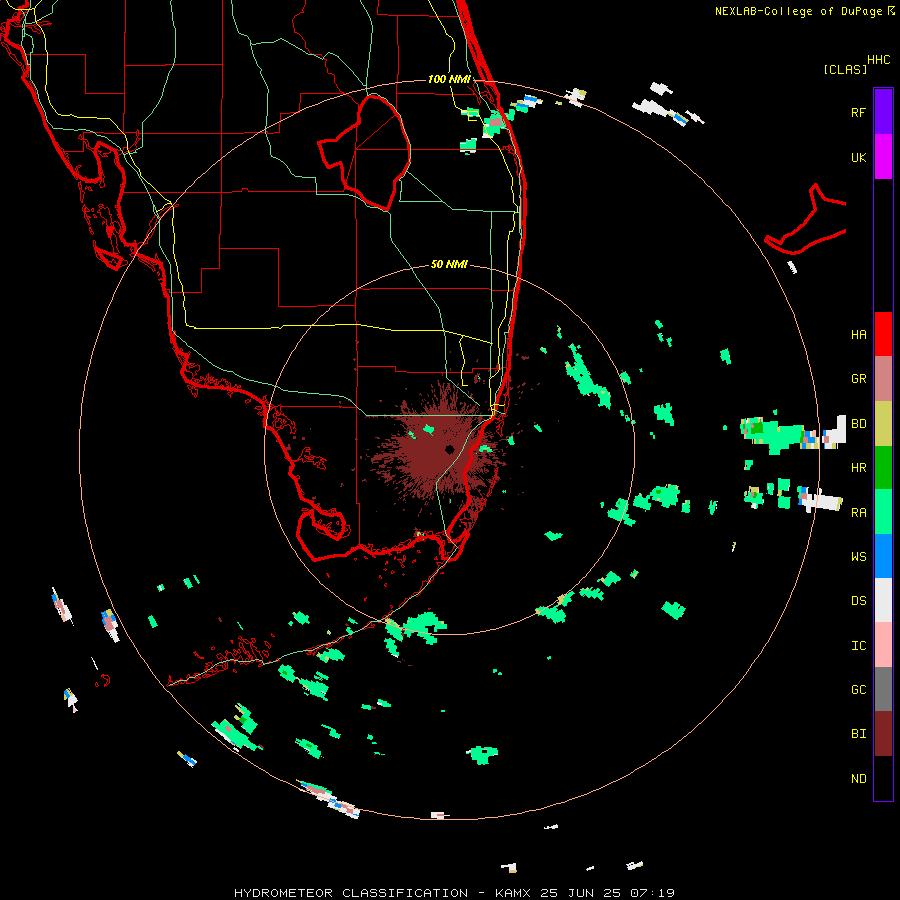Click the RA light green legend swatch
Viewport: 900px width, 900px height.
[883, 512]
